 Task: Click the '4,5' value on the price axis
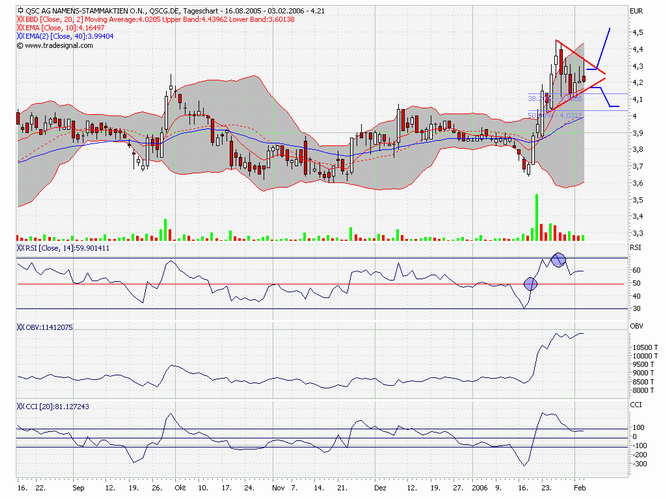pos(638,32)
